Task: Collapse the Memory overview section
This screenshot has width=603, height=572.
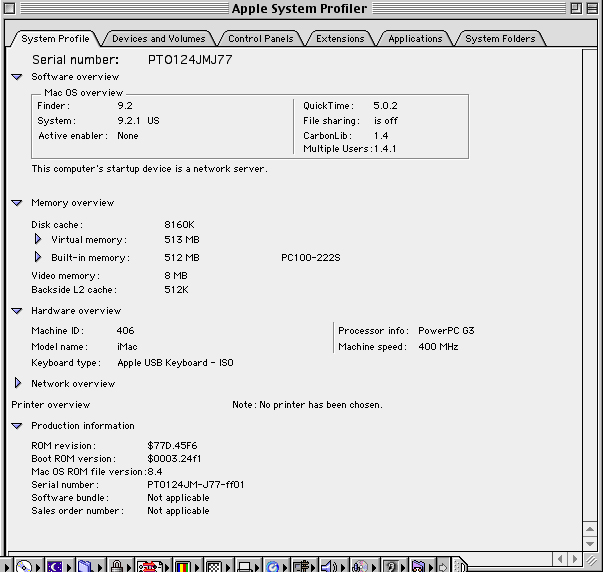Action: point(17,203)
